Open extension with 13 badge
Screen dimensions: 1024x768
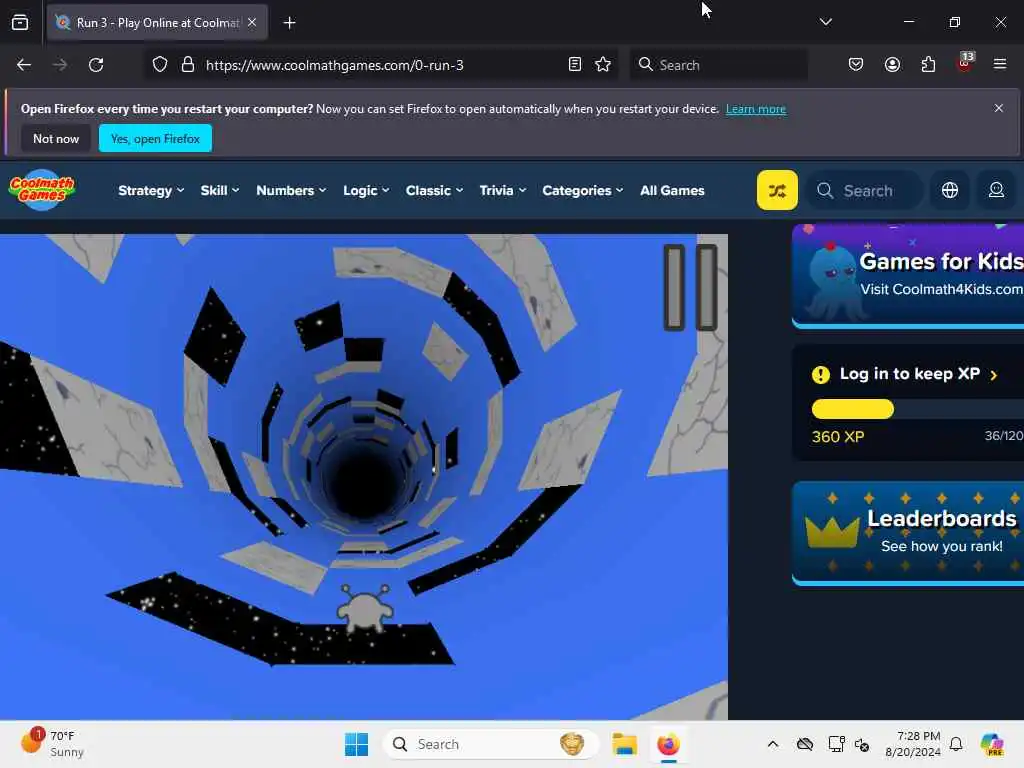point(965,64)
